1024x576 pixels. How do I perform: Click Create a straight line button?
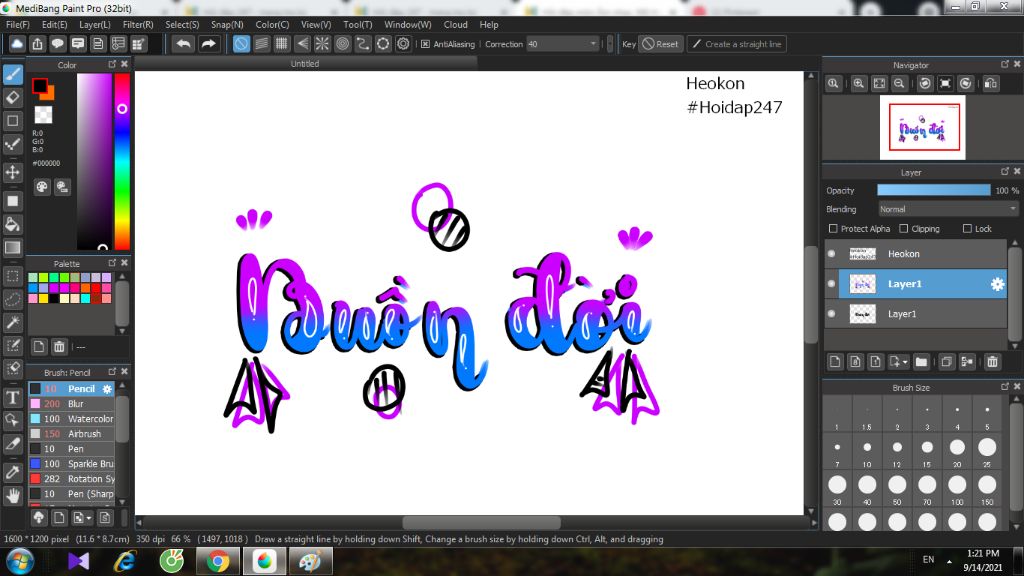736,44
